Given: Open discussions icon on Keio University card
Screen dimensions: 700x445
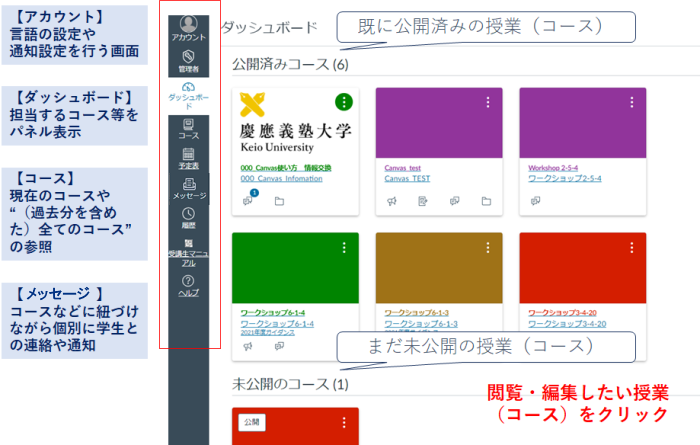Looking at the screenshot, I should pos(246,201).
